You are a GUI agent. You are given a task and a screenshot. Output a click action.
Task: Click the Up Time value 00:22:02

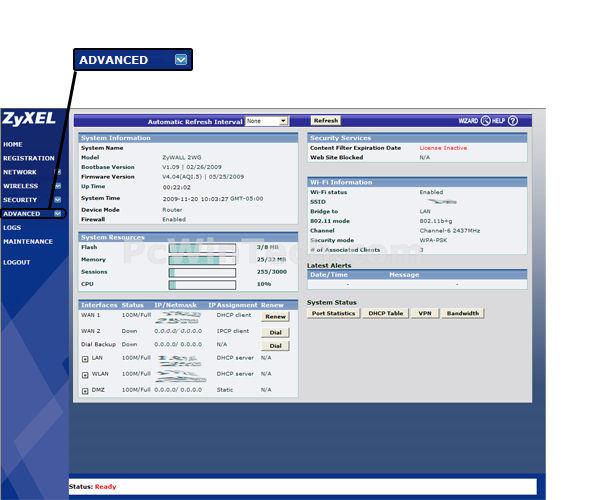click(x=176, y=187)
